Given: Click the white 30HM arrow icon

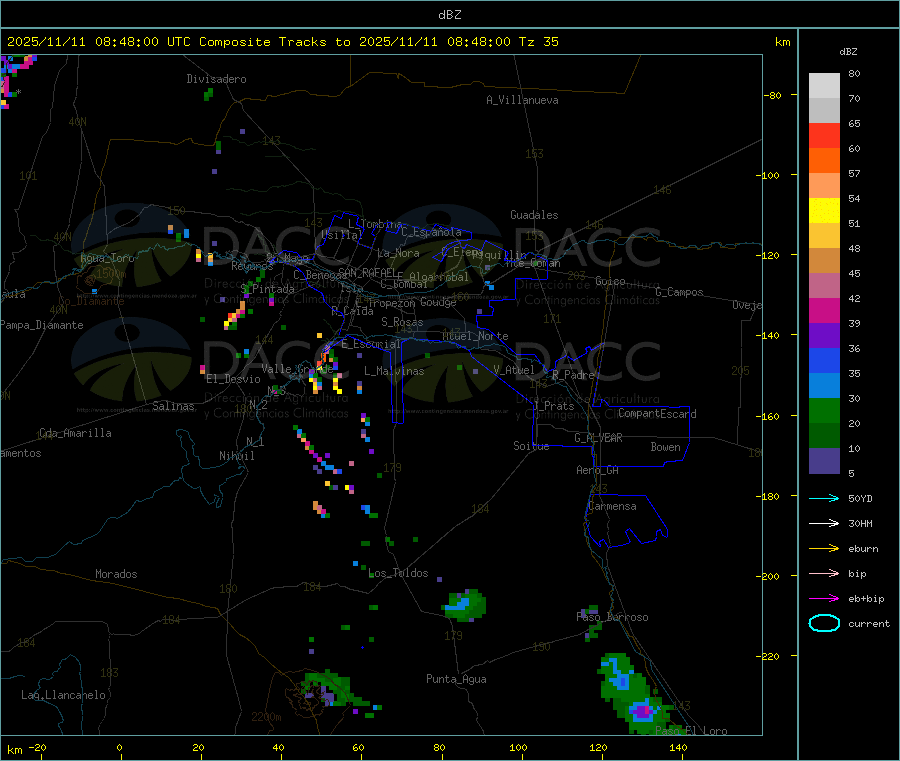Looking at the screenshot, I should click(824, 523).
